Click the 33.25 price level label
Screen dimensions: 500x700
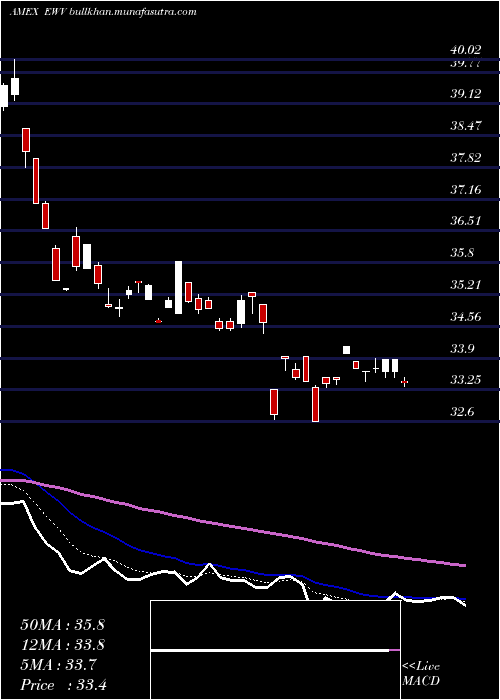465,380
